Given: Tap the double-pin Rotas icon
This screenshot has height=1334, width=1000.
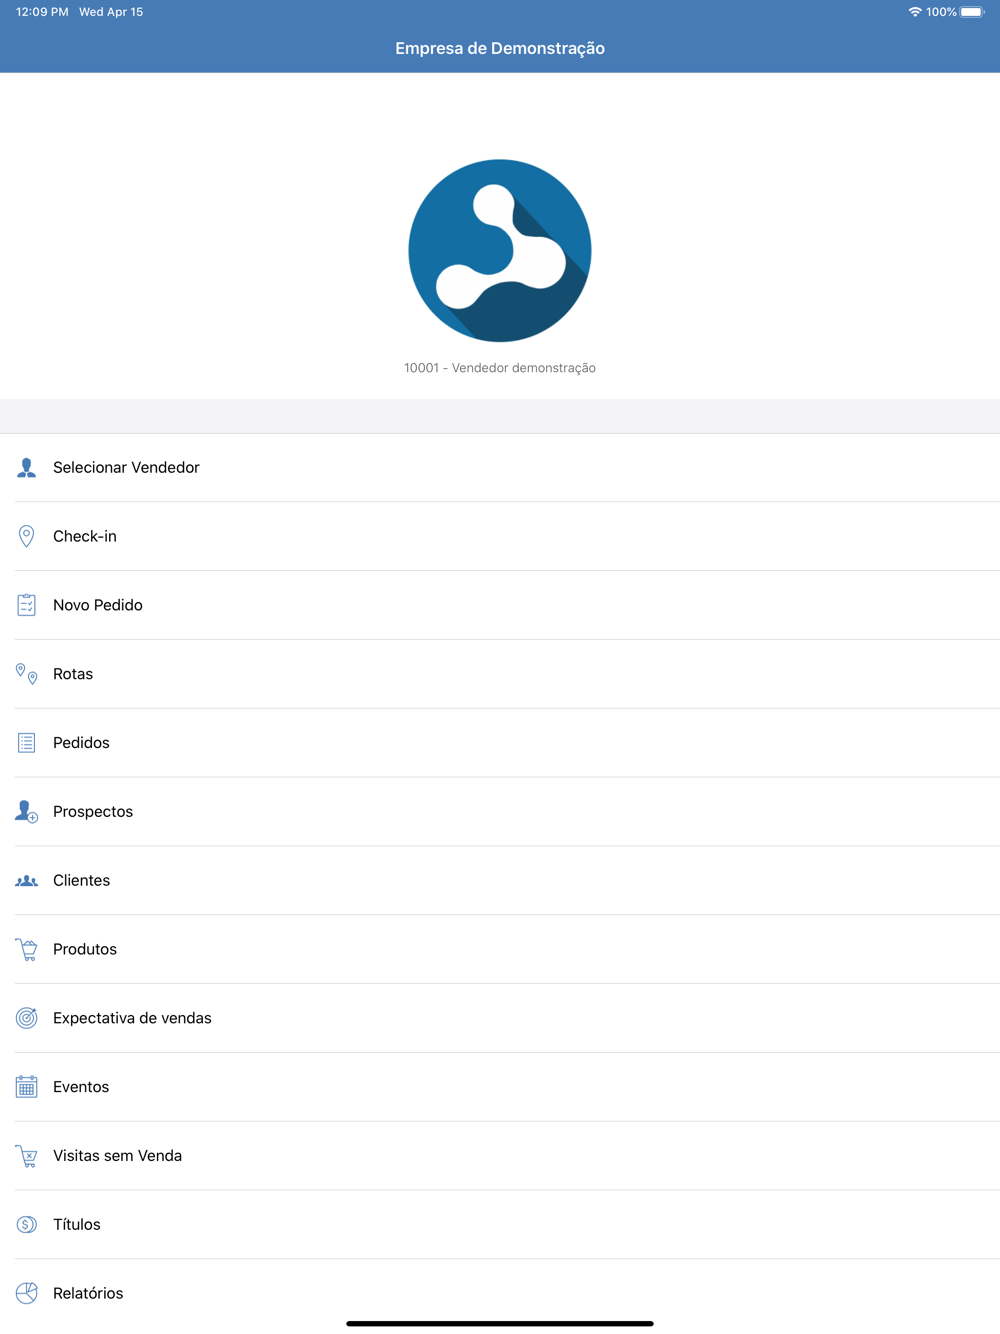Looking at the screenshot, I should click(27, 674).
